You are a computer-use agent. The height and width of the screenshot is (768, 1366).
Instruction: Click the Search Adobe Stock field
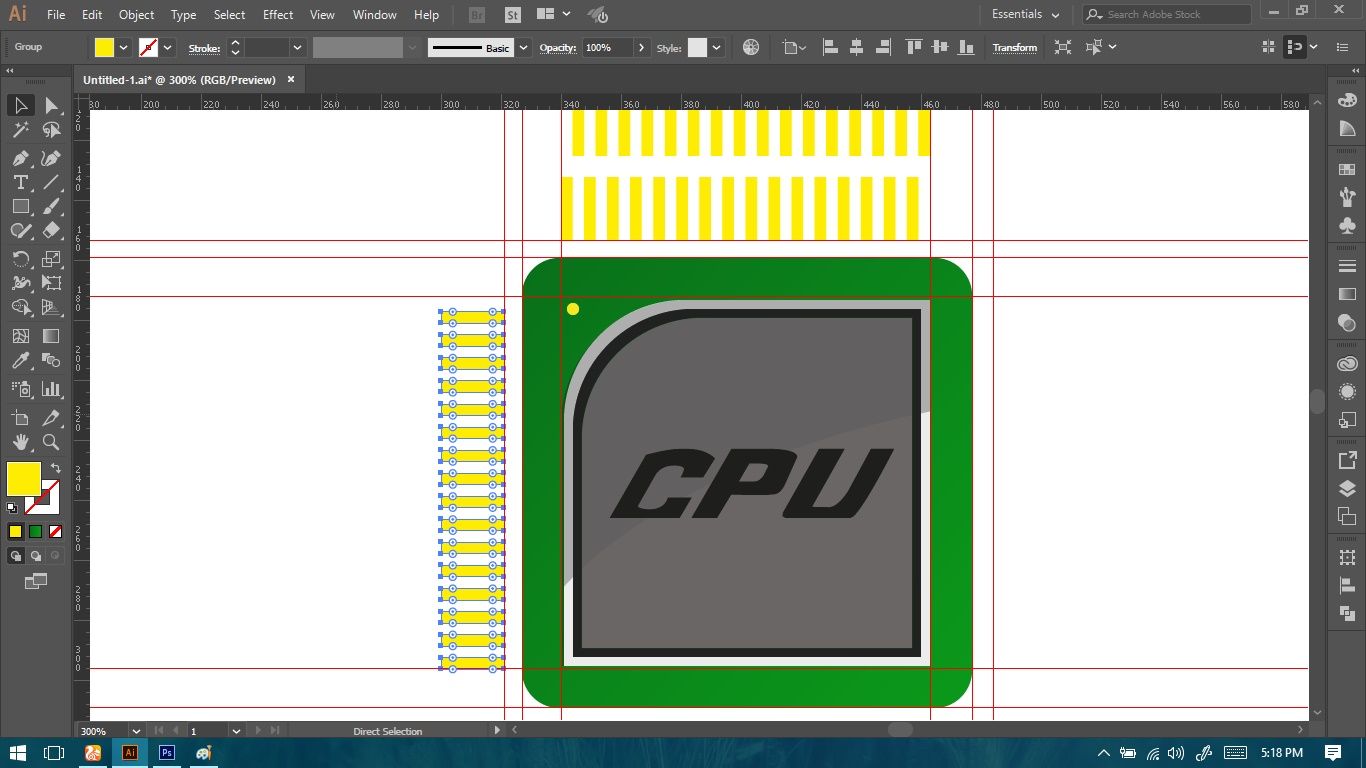coord(1166,14)
